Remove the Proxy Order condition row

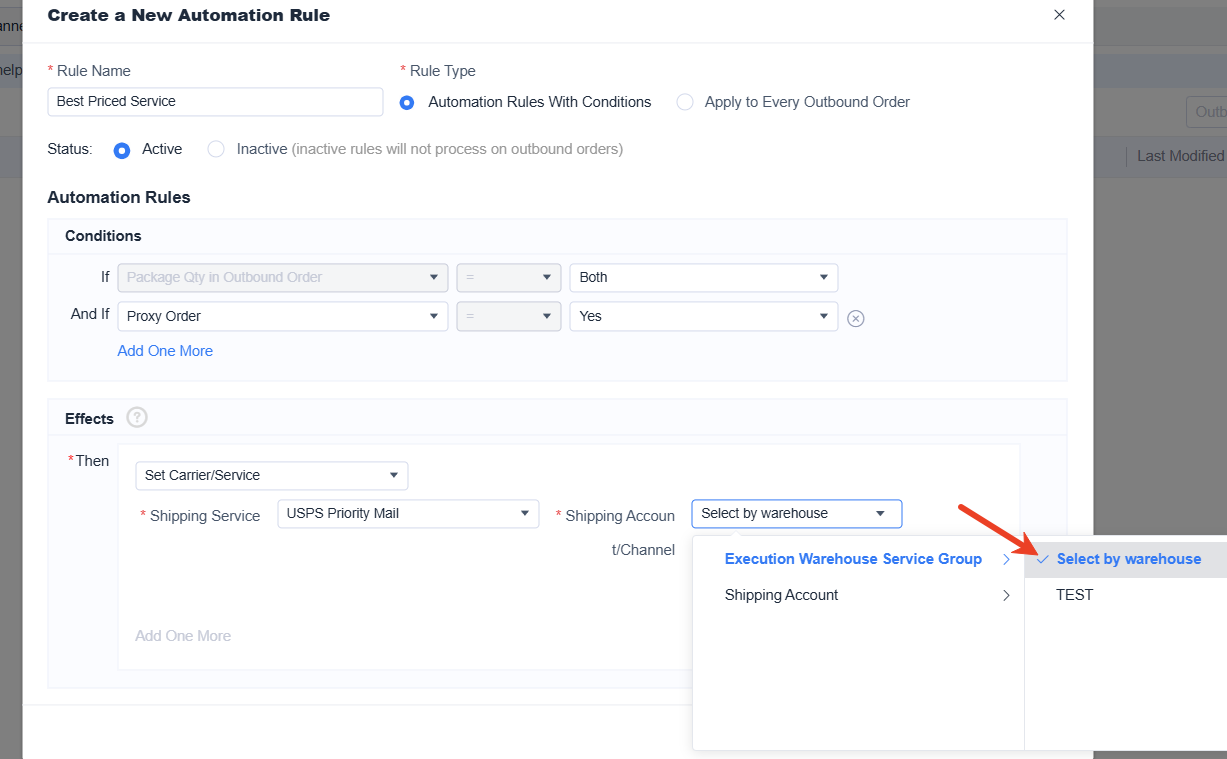856,318
